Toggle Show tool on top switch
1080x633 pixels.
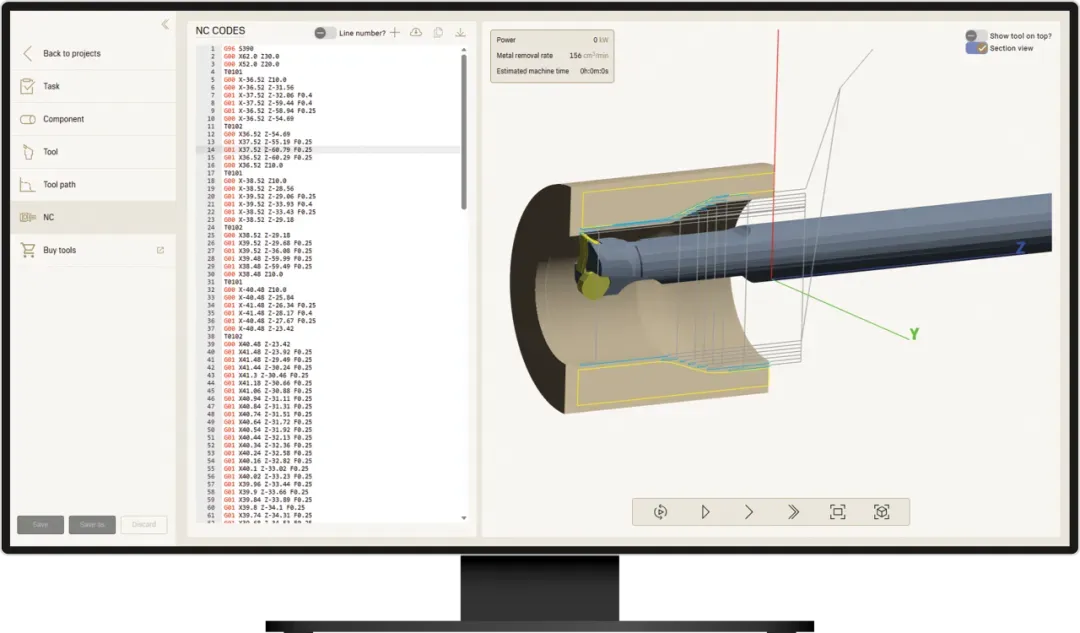coord(975,36)
